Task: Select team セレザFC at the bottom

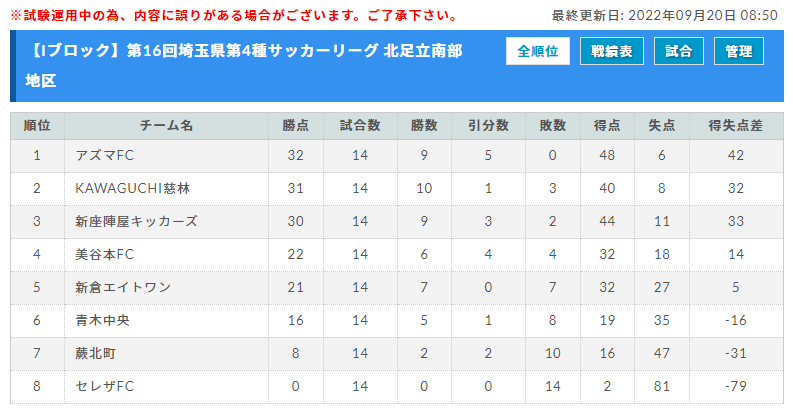Action: click(x=105, y=386)
